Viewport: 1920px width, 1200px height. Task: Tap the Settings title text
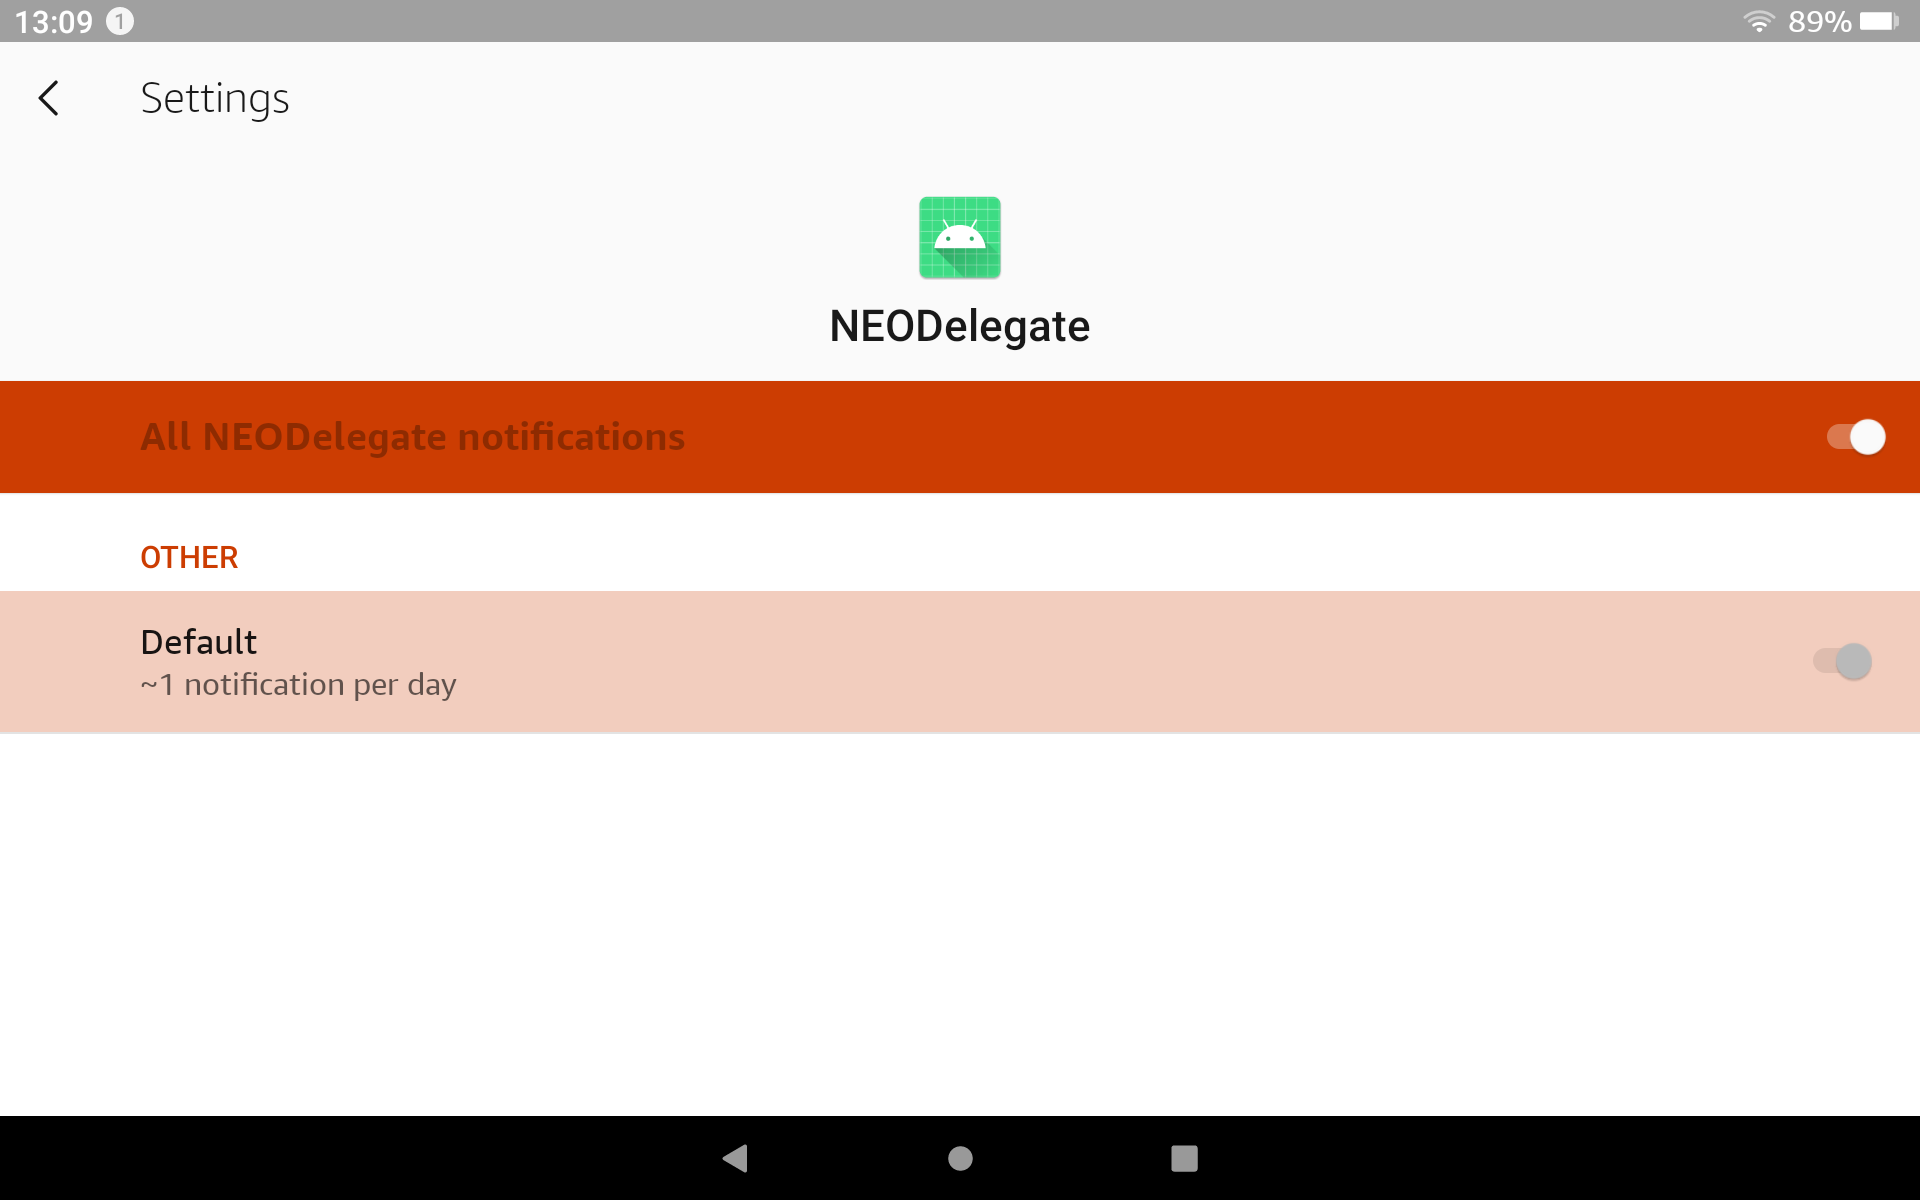215,98
